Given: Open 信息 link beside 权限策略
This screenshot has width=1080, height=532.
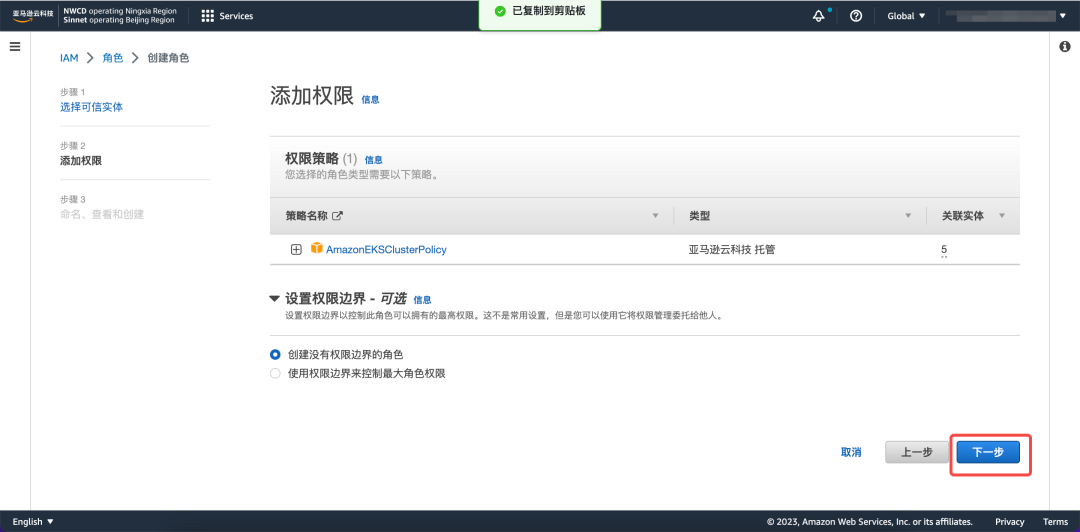Looking at the screenshot, I should click(373, 159).
